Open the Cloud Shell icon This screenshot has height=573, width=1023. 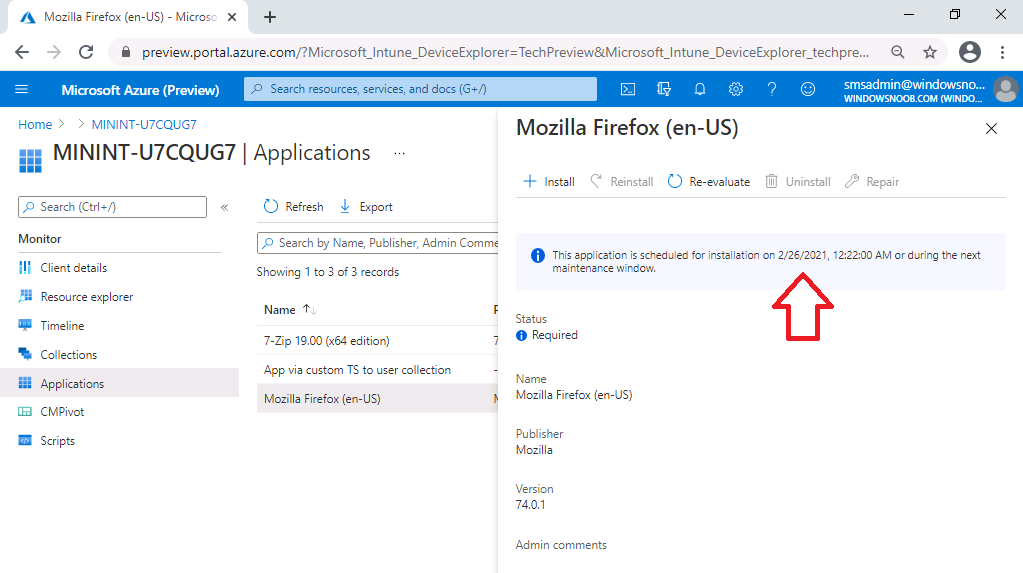point(628,89)
